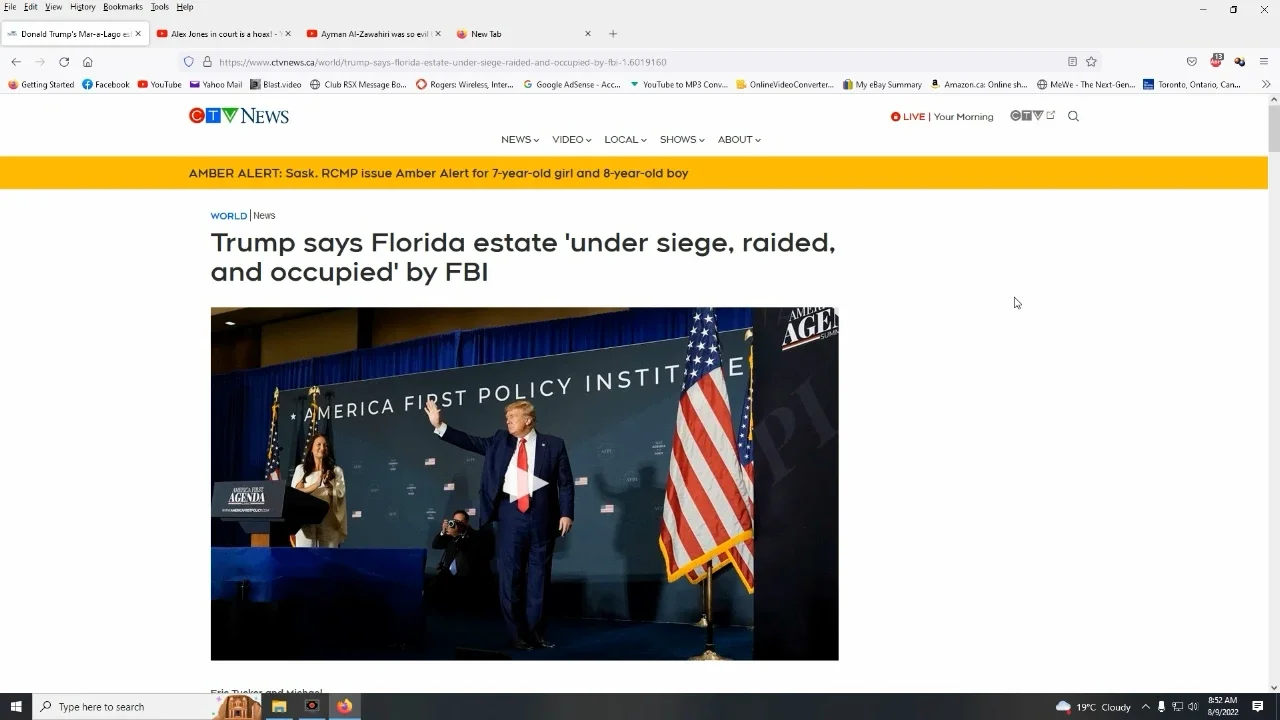1280x720 pixels.
Task: Open the History menu
Action: point(83,7)
